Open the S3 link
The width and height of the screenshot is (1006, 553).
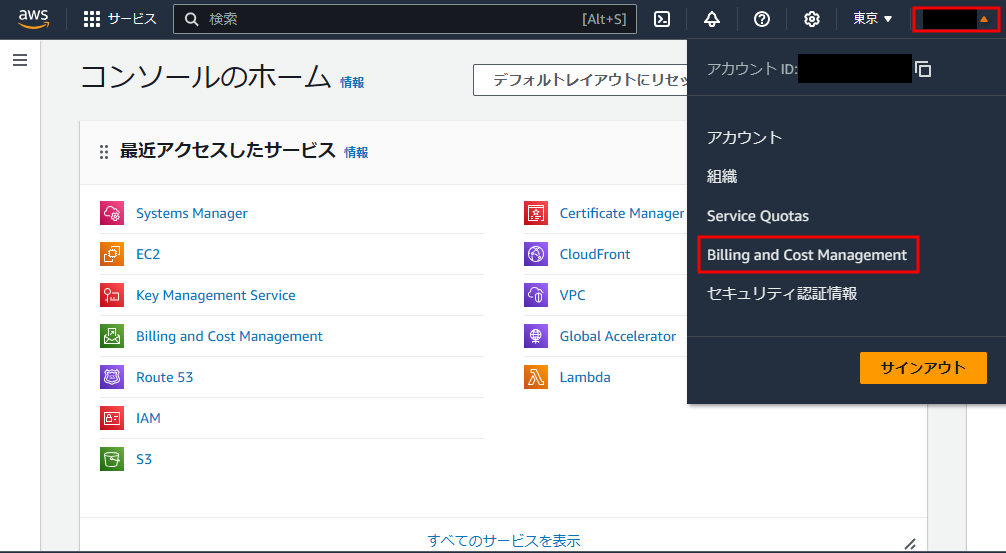(144, 459)
